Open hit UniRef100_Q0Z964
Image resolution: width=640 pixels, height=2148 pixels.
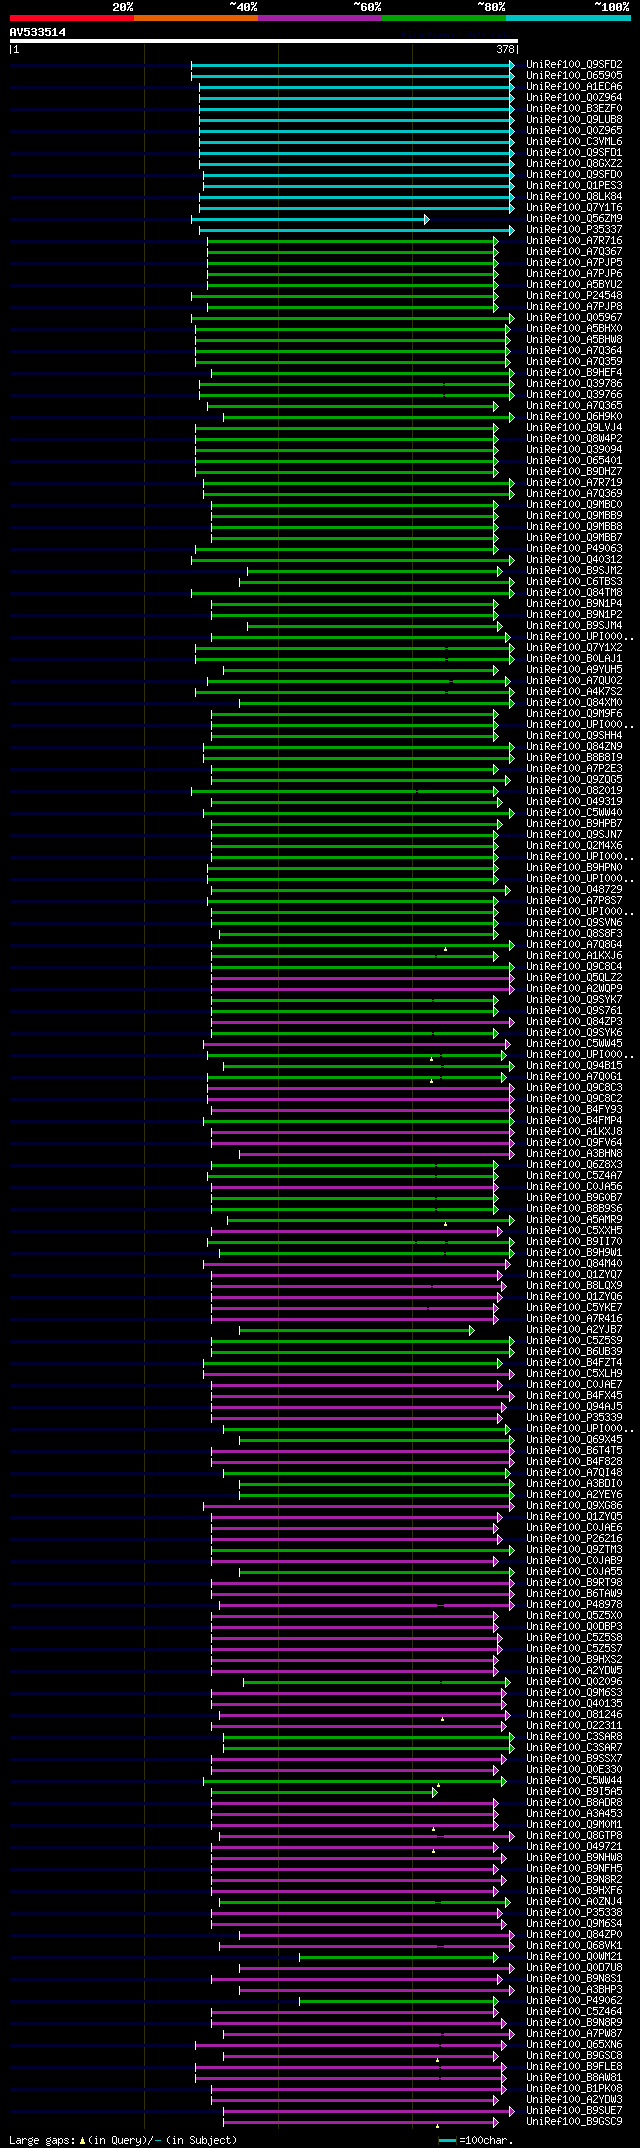tap(574, 98)
